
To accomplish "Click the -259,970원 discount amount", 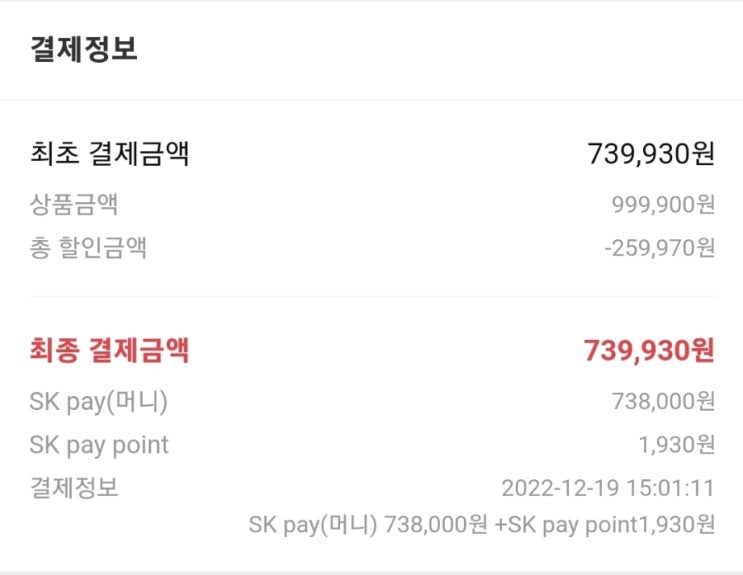I will (x=660, y=247).
